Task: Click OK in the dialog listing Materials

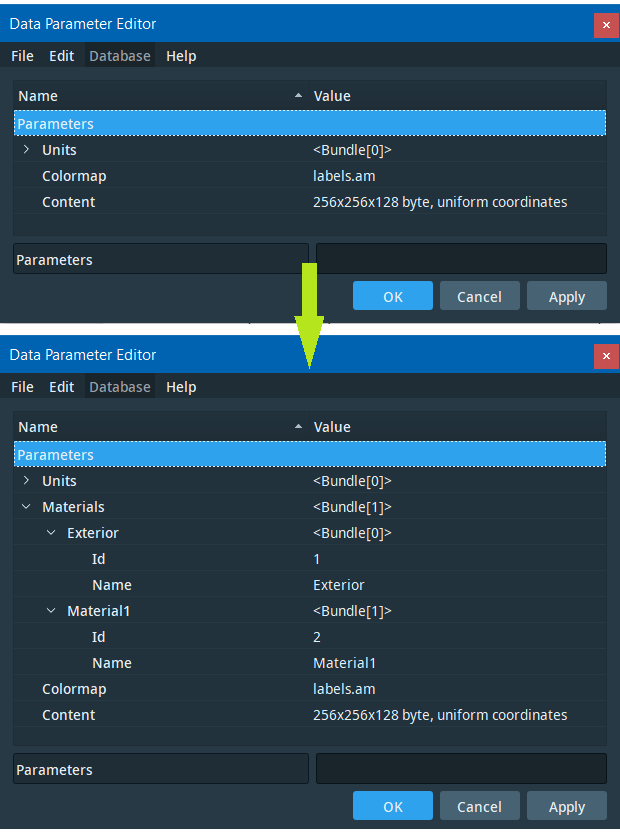Action: [x=392, y=806]
